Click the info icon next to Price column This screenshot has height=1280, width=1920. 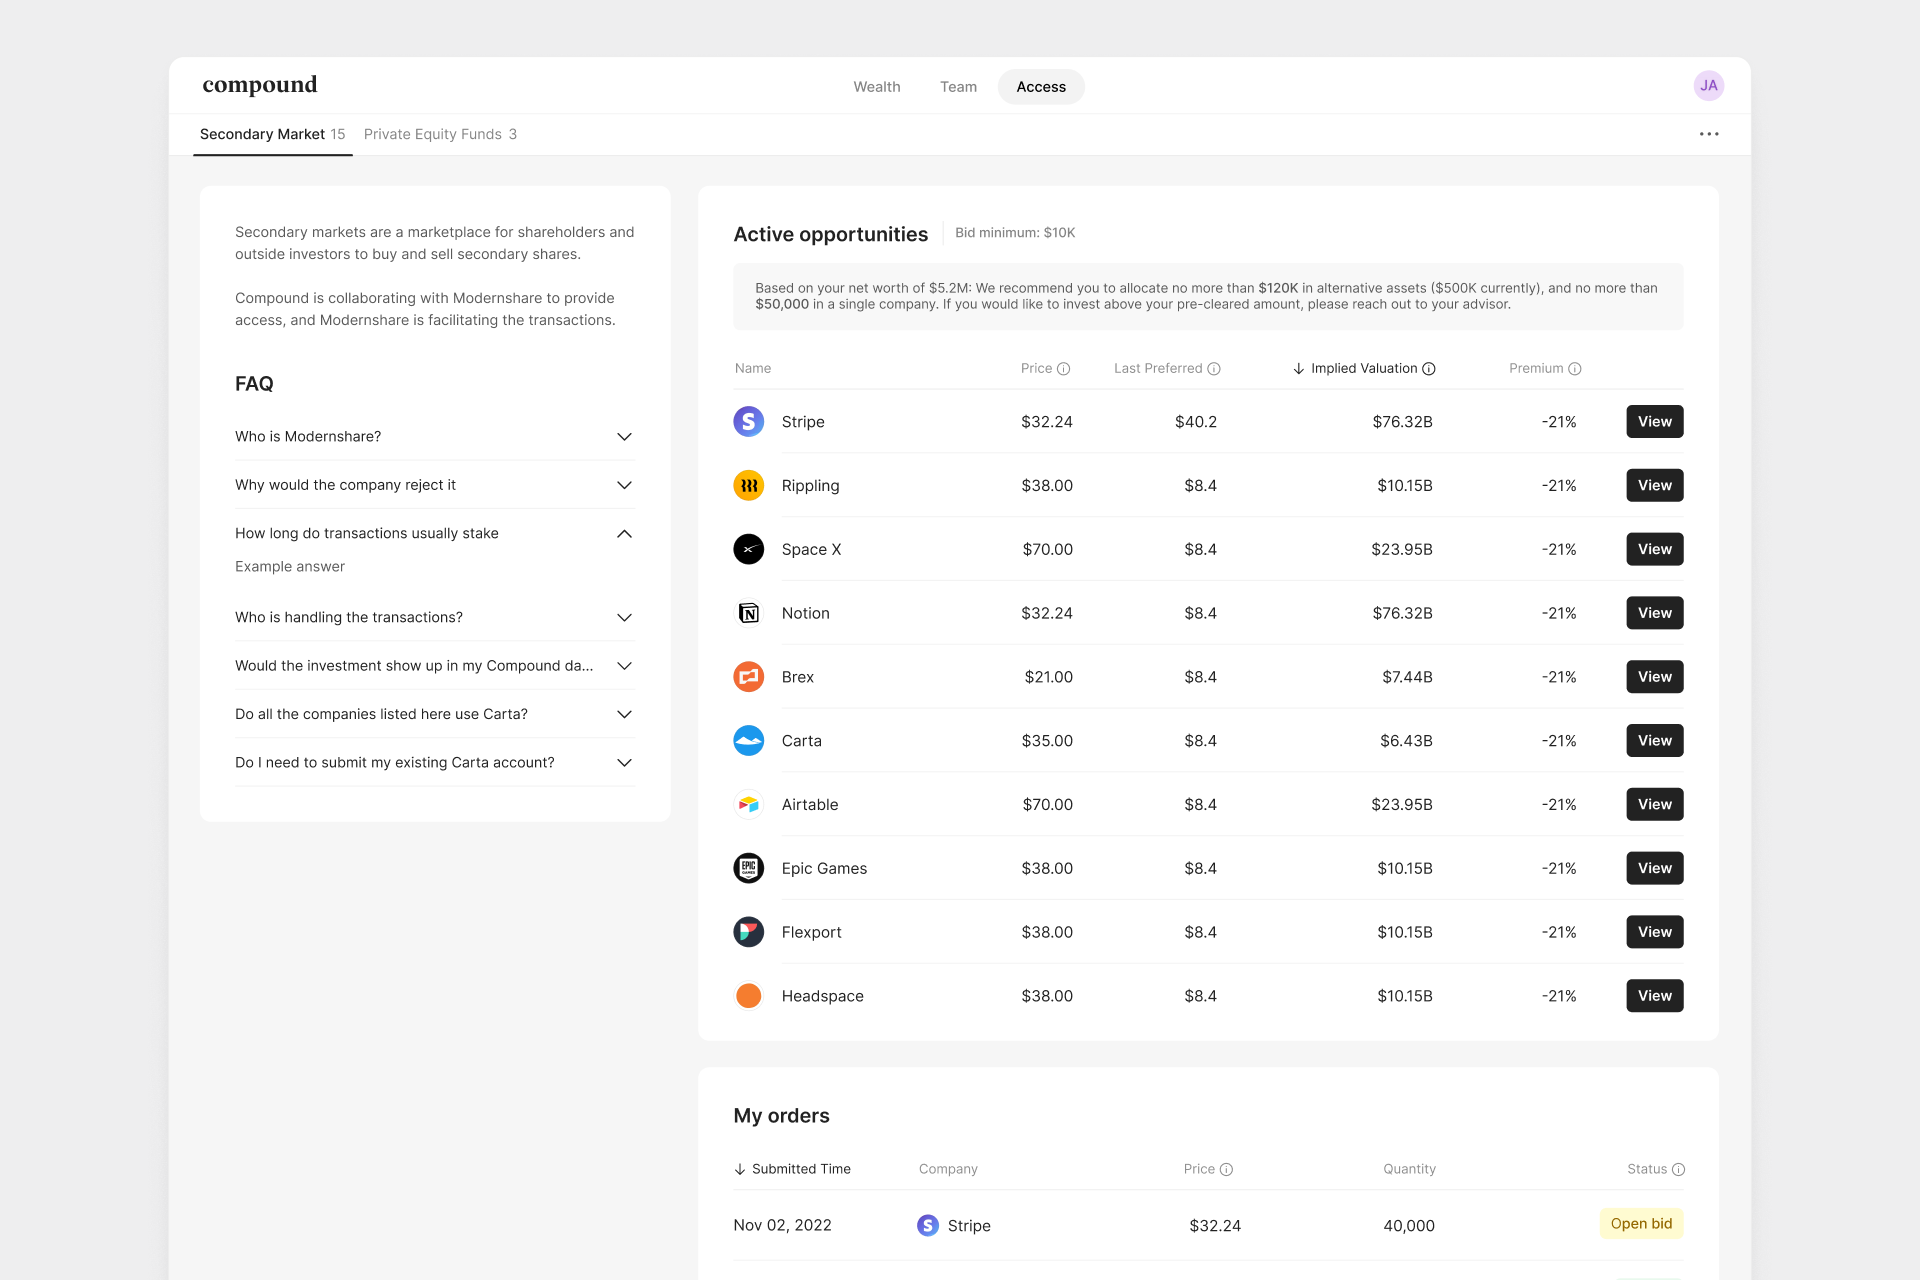(x=1064, y=369)
